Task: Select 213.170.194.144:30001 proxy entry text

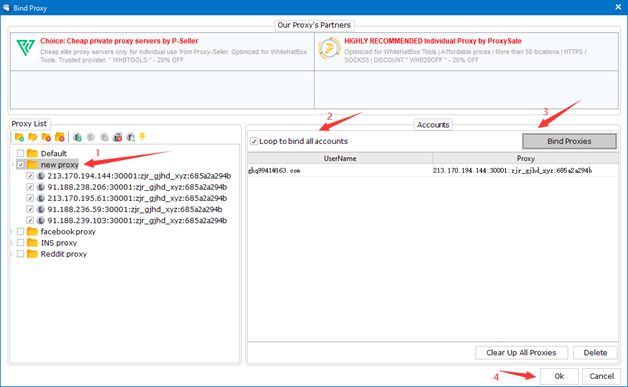Action: coord(139,176)
